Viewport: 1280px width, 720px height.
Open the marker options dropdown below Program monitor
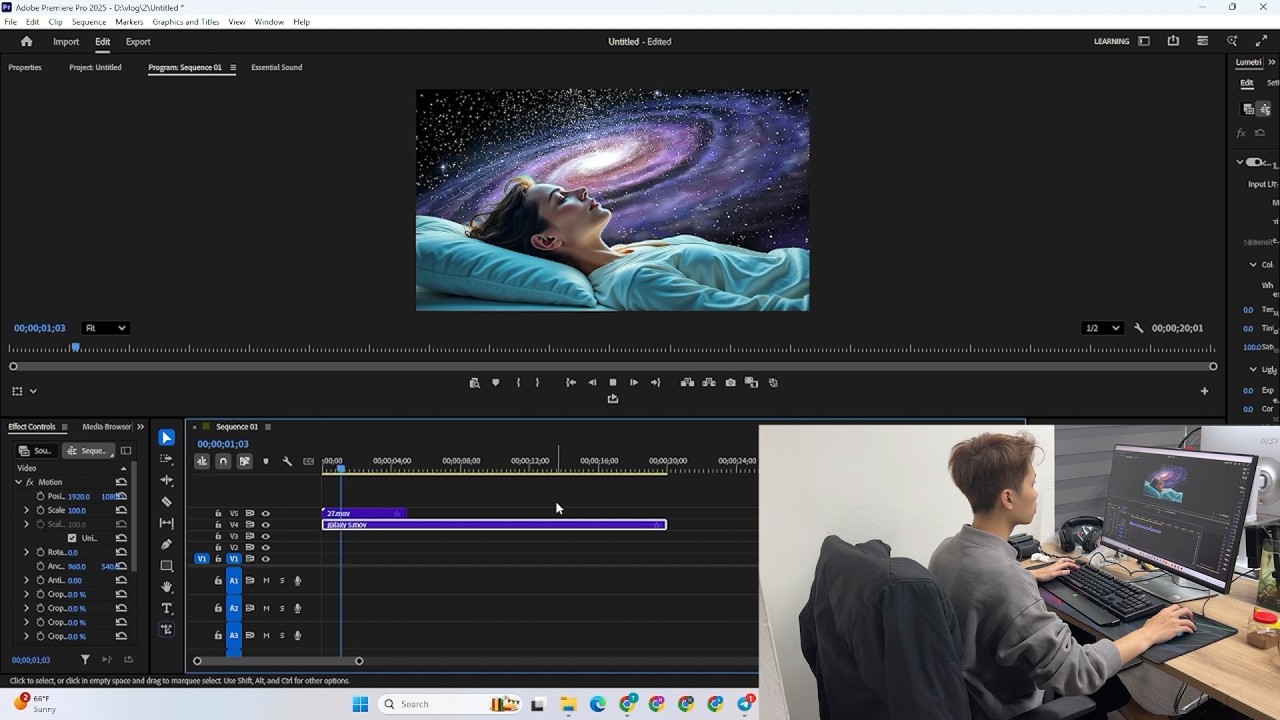33,391
